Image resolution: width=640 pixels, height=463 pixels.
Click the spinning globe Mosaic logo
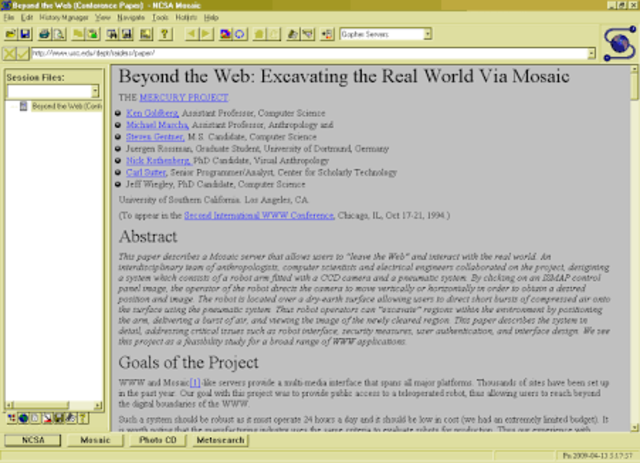[619, 43]
